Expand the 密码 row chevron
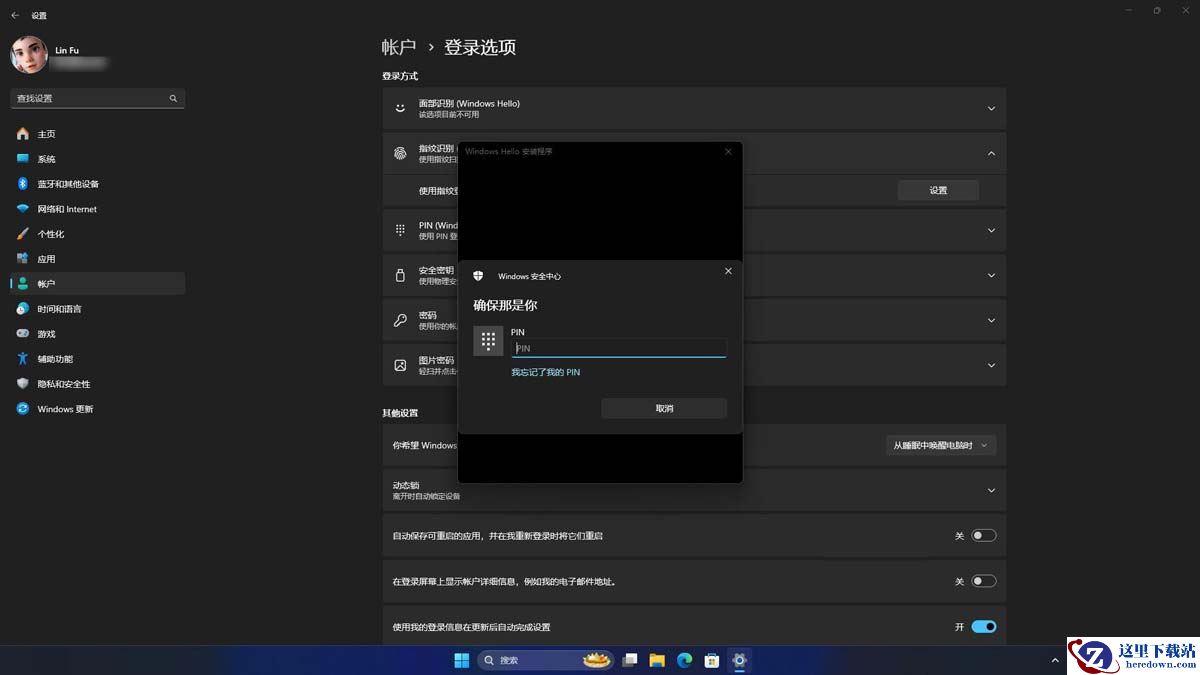The image size is (1200, 675). point(991,320)
